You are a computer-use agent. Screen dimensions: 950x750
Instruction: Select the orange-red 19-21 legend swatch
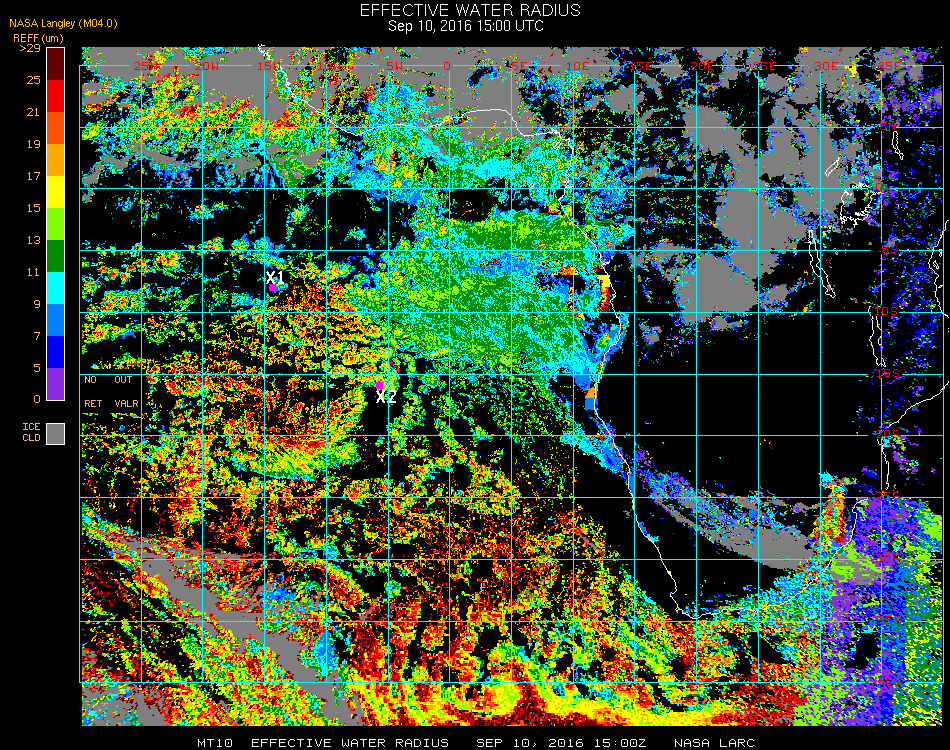[x=56, y=128]
